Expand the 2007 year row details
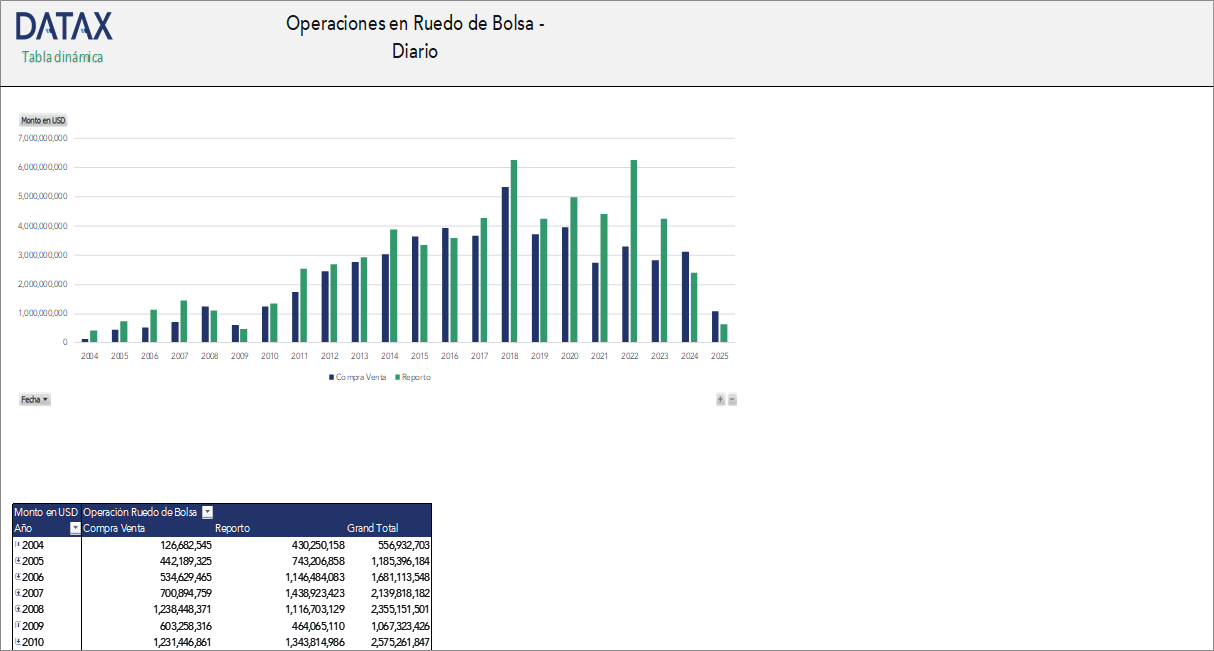 tap(18, 593)
